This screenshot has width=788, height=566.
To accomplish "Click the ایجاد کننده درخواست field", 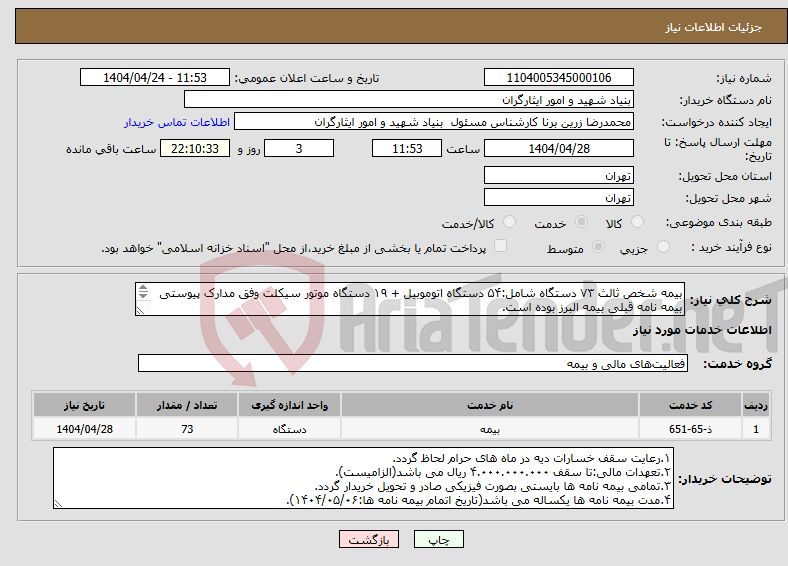I will pos(434,122).
